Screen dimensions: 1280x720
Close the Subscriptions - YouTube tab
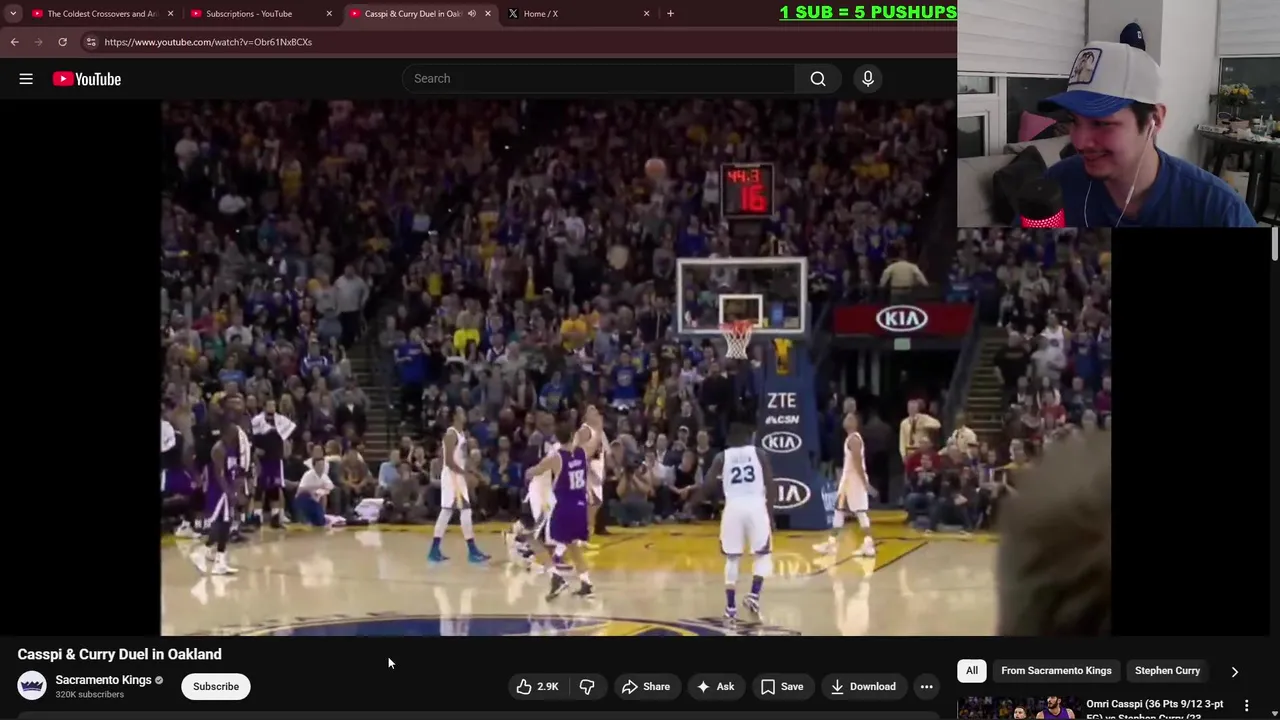tap(329, 14)
